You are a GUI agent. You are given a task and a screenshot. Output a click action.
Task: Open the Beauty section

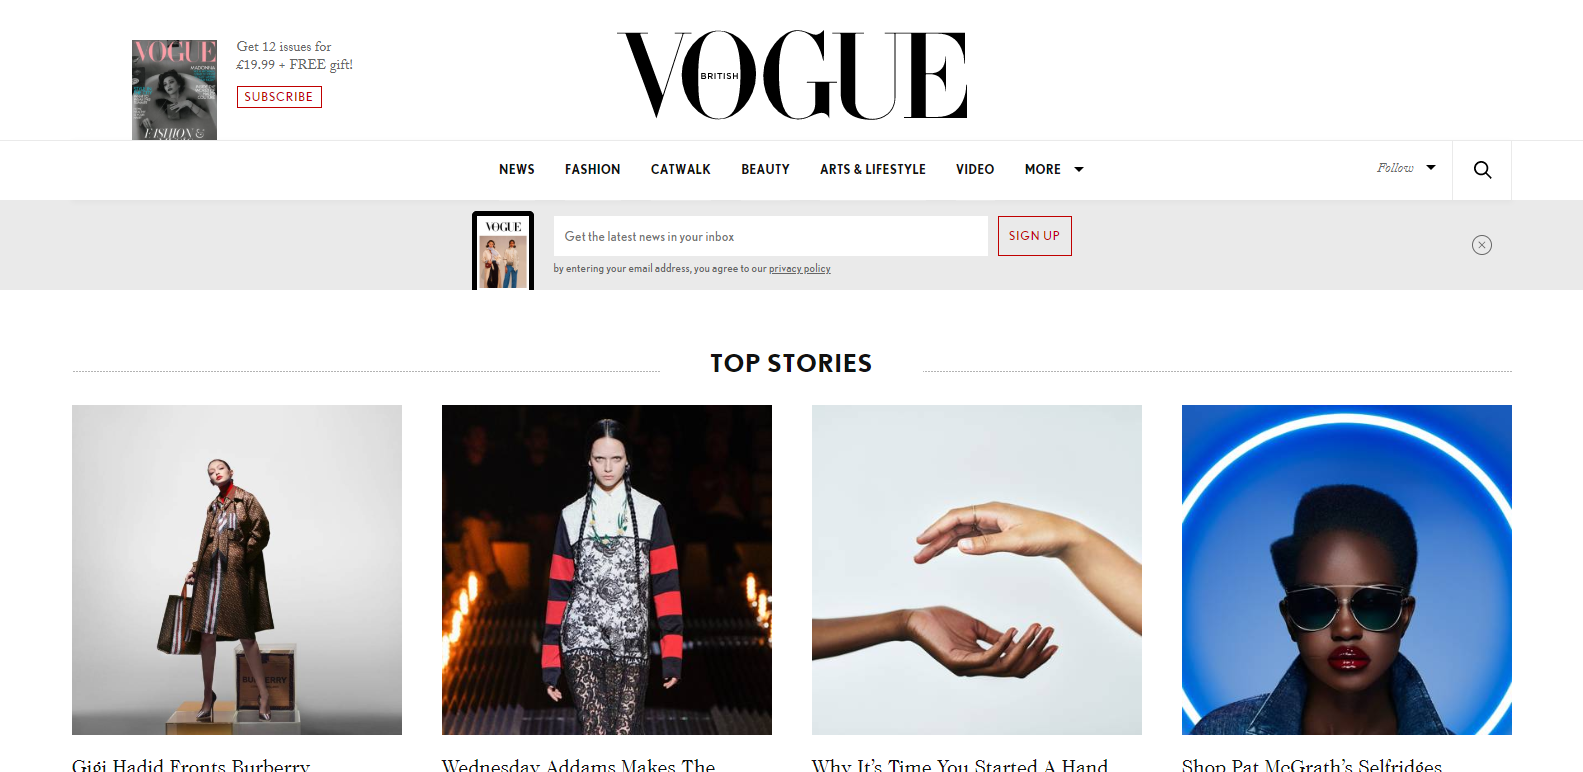(x=765, y=170)
